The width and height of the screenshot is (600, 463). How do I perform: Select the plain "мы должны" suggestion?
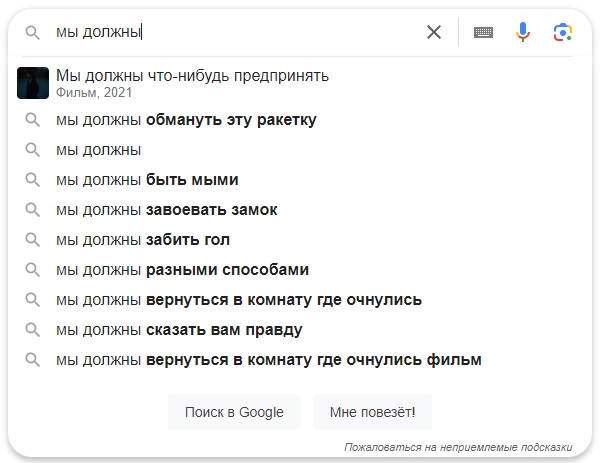click(99, 150)
